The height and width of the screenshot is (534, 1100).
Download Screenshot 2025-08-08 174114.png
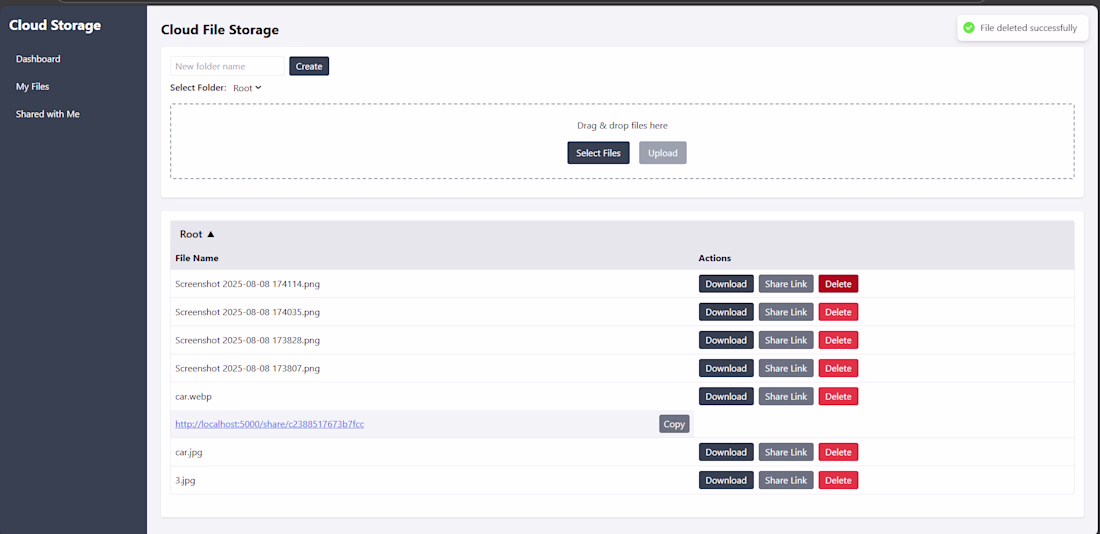pos(726,284)
